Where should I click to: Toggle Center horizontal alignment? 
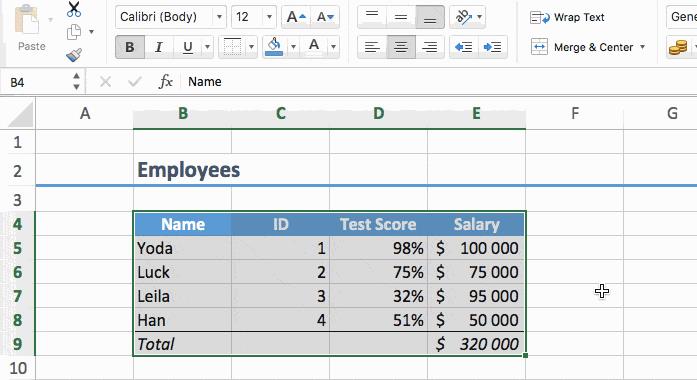(401, 47)
